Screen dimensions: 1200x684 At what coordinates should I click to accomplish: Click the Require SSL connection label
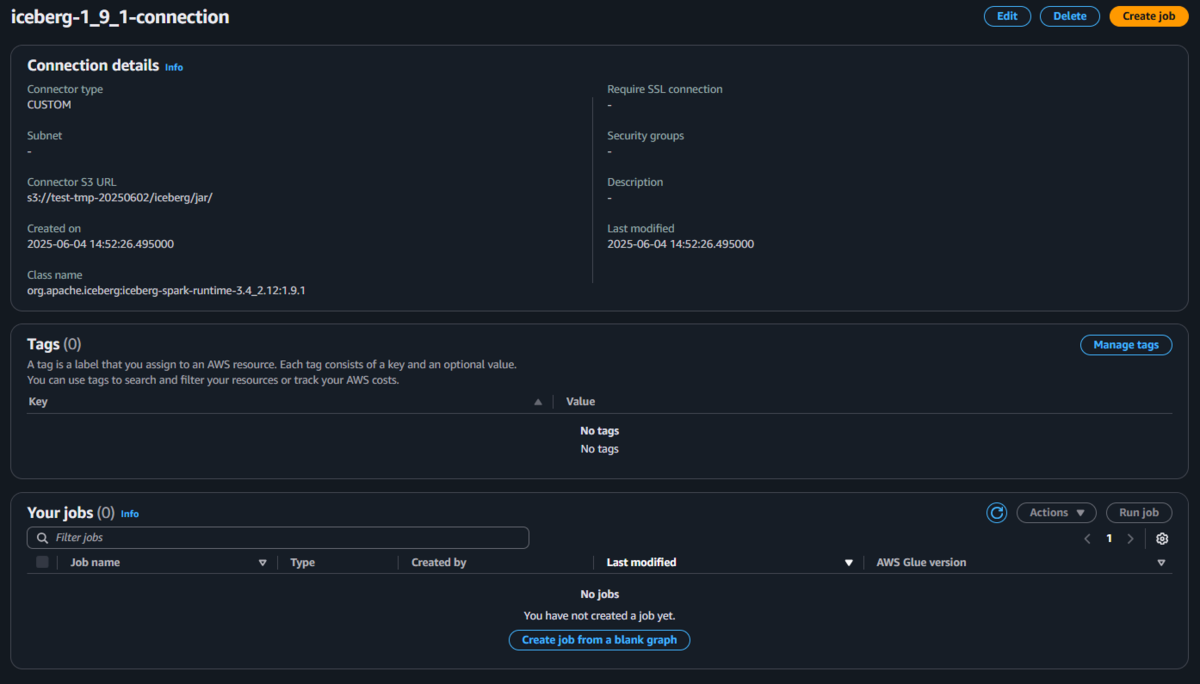665,89
